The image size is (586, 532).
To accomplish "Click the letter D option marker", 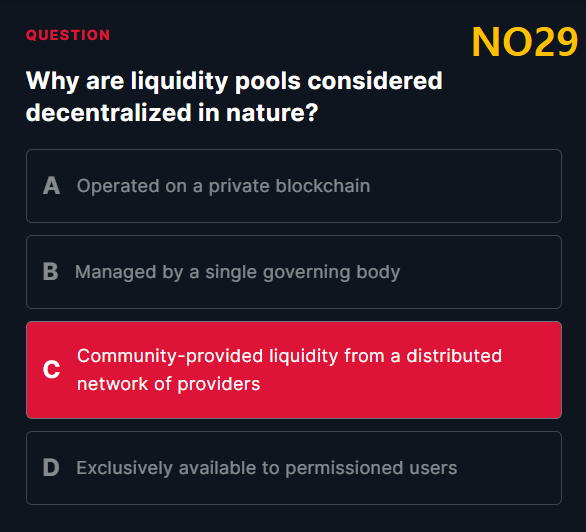I will click(51, 467).
